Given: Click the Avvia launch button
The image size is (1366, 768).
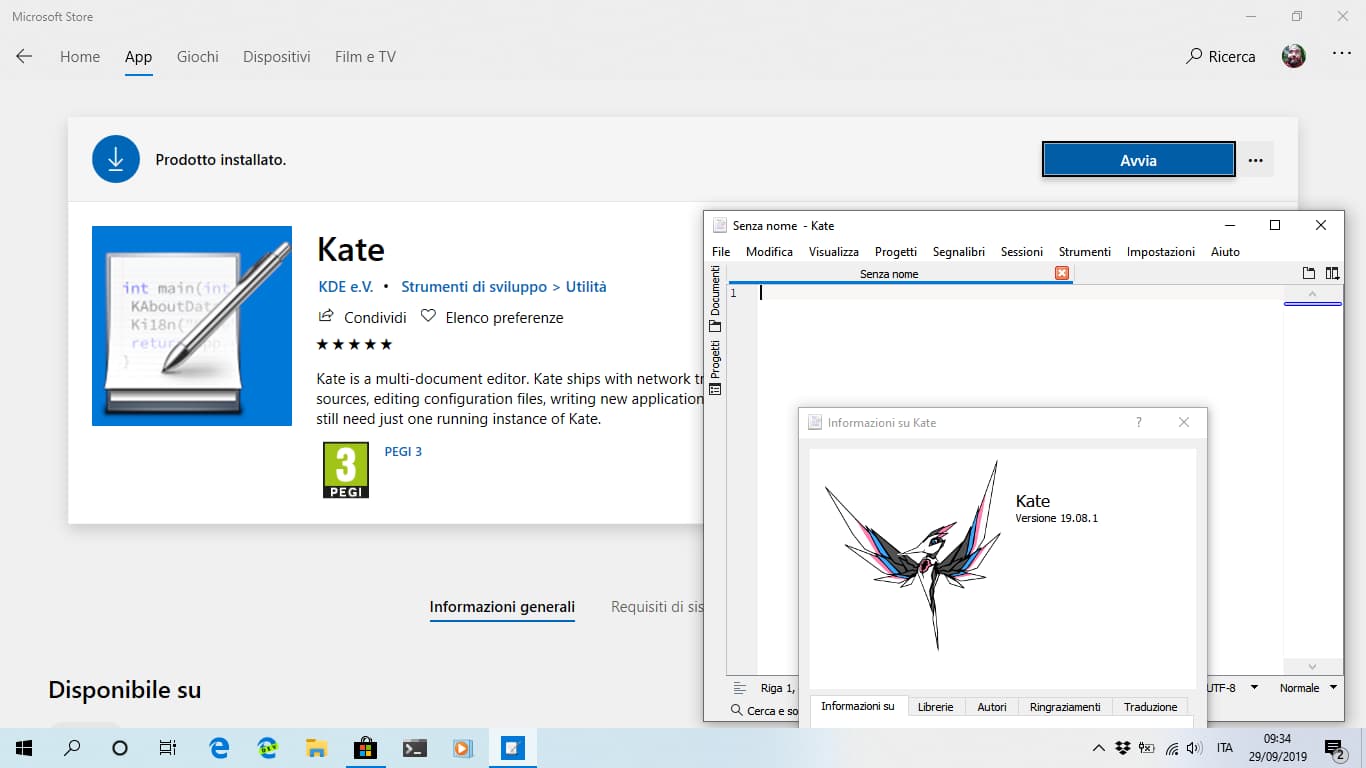Looking at the screenshot, I should [x=1139, y=160].
